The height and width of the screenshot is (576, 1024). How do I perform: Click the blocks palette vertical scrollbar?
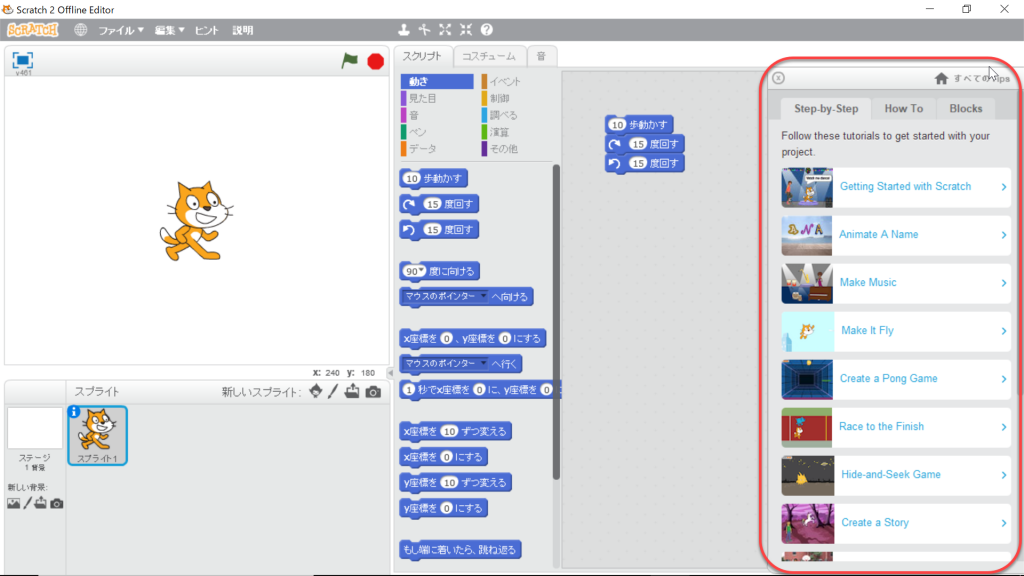556,322
